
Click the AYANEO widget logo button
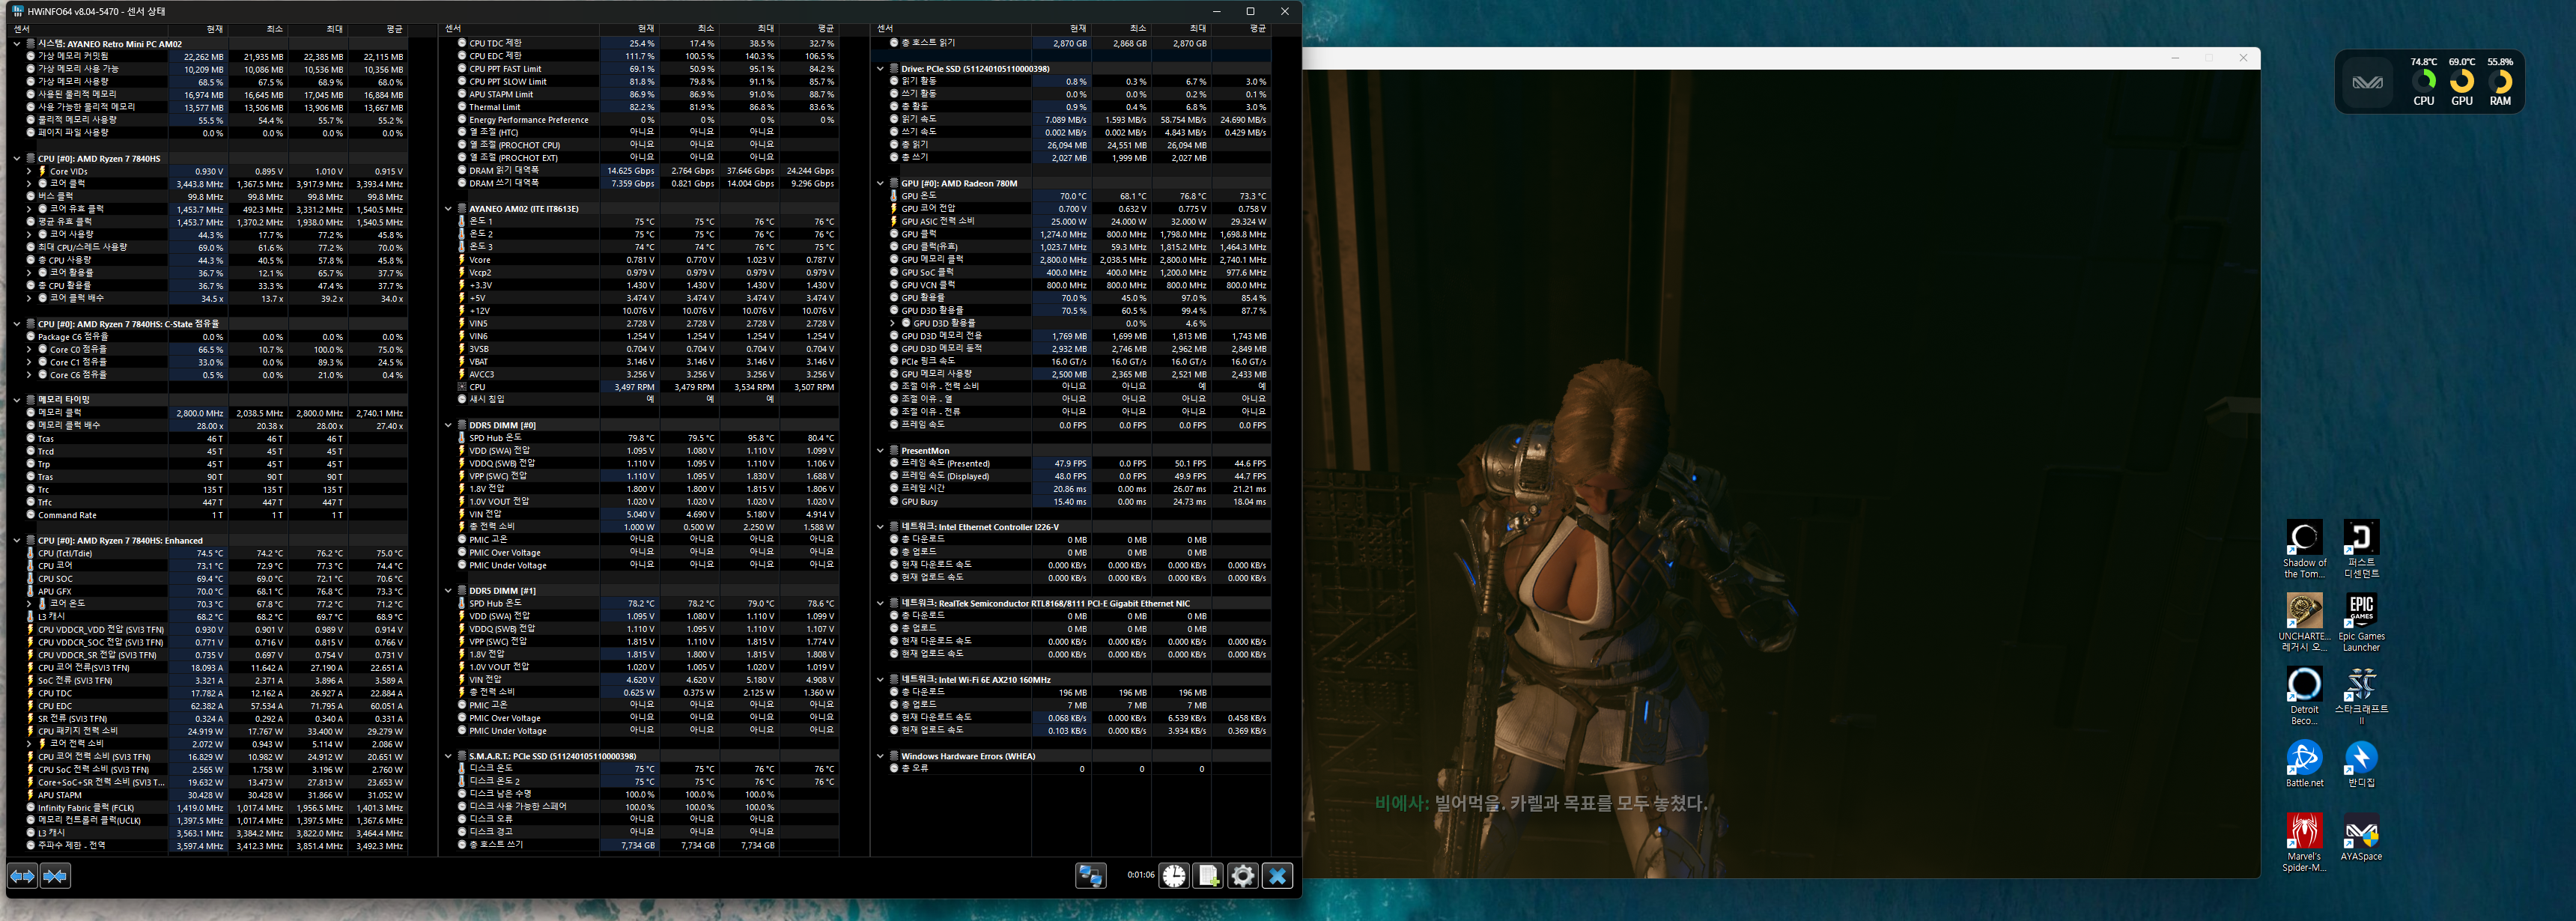tap(2367, 82)
